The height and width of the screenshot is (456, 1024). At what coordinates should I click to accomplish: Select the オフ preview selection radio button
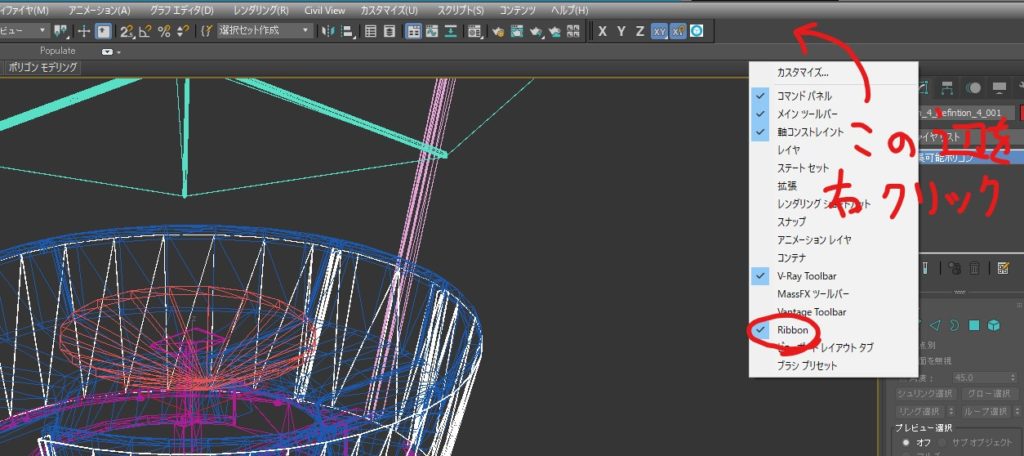[906, 442]
